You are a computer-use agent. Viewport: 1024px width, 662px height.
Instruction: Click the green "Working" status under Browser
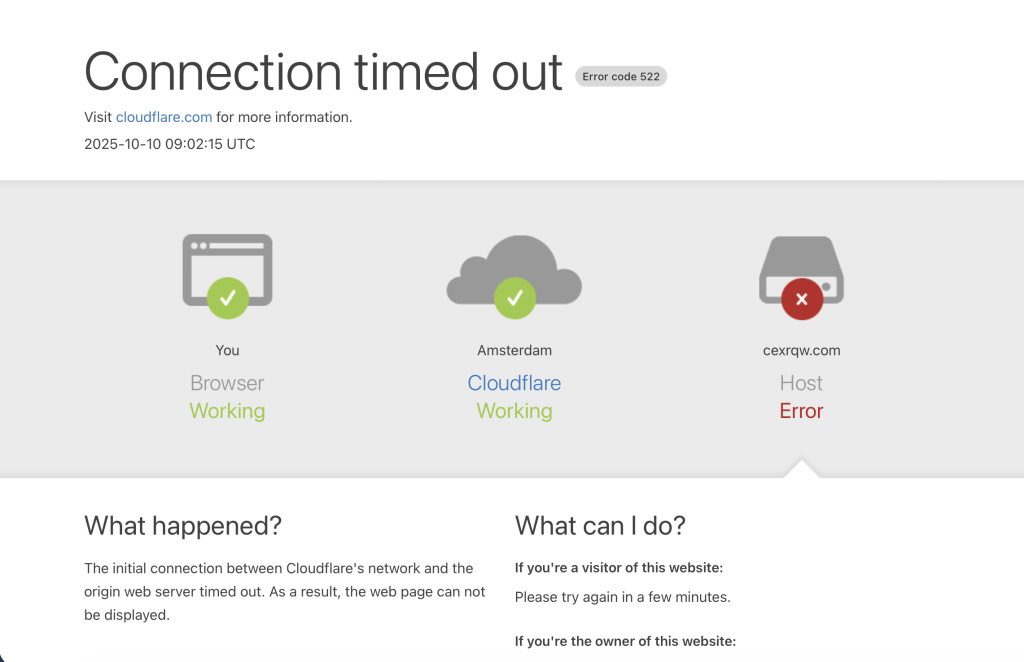click(x=227, y=411)
